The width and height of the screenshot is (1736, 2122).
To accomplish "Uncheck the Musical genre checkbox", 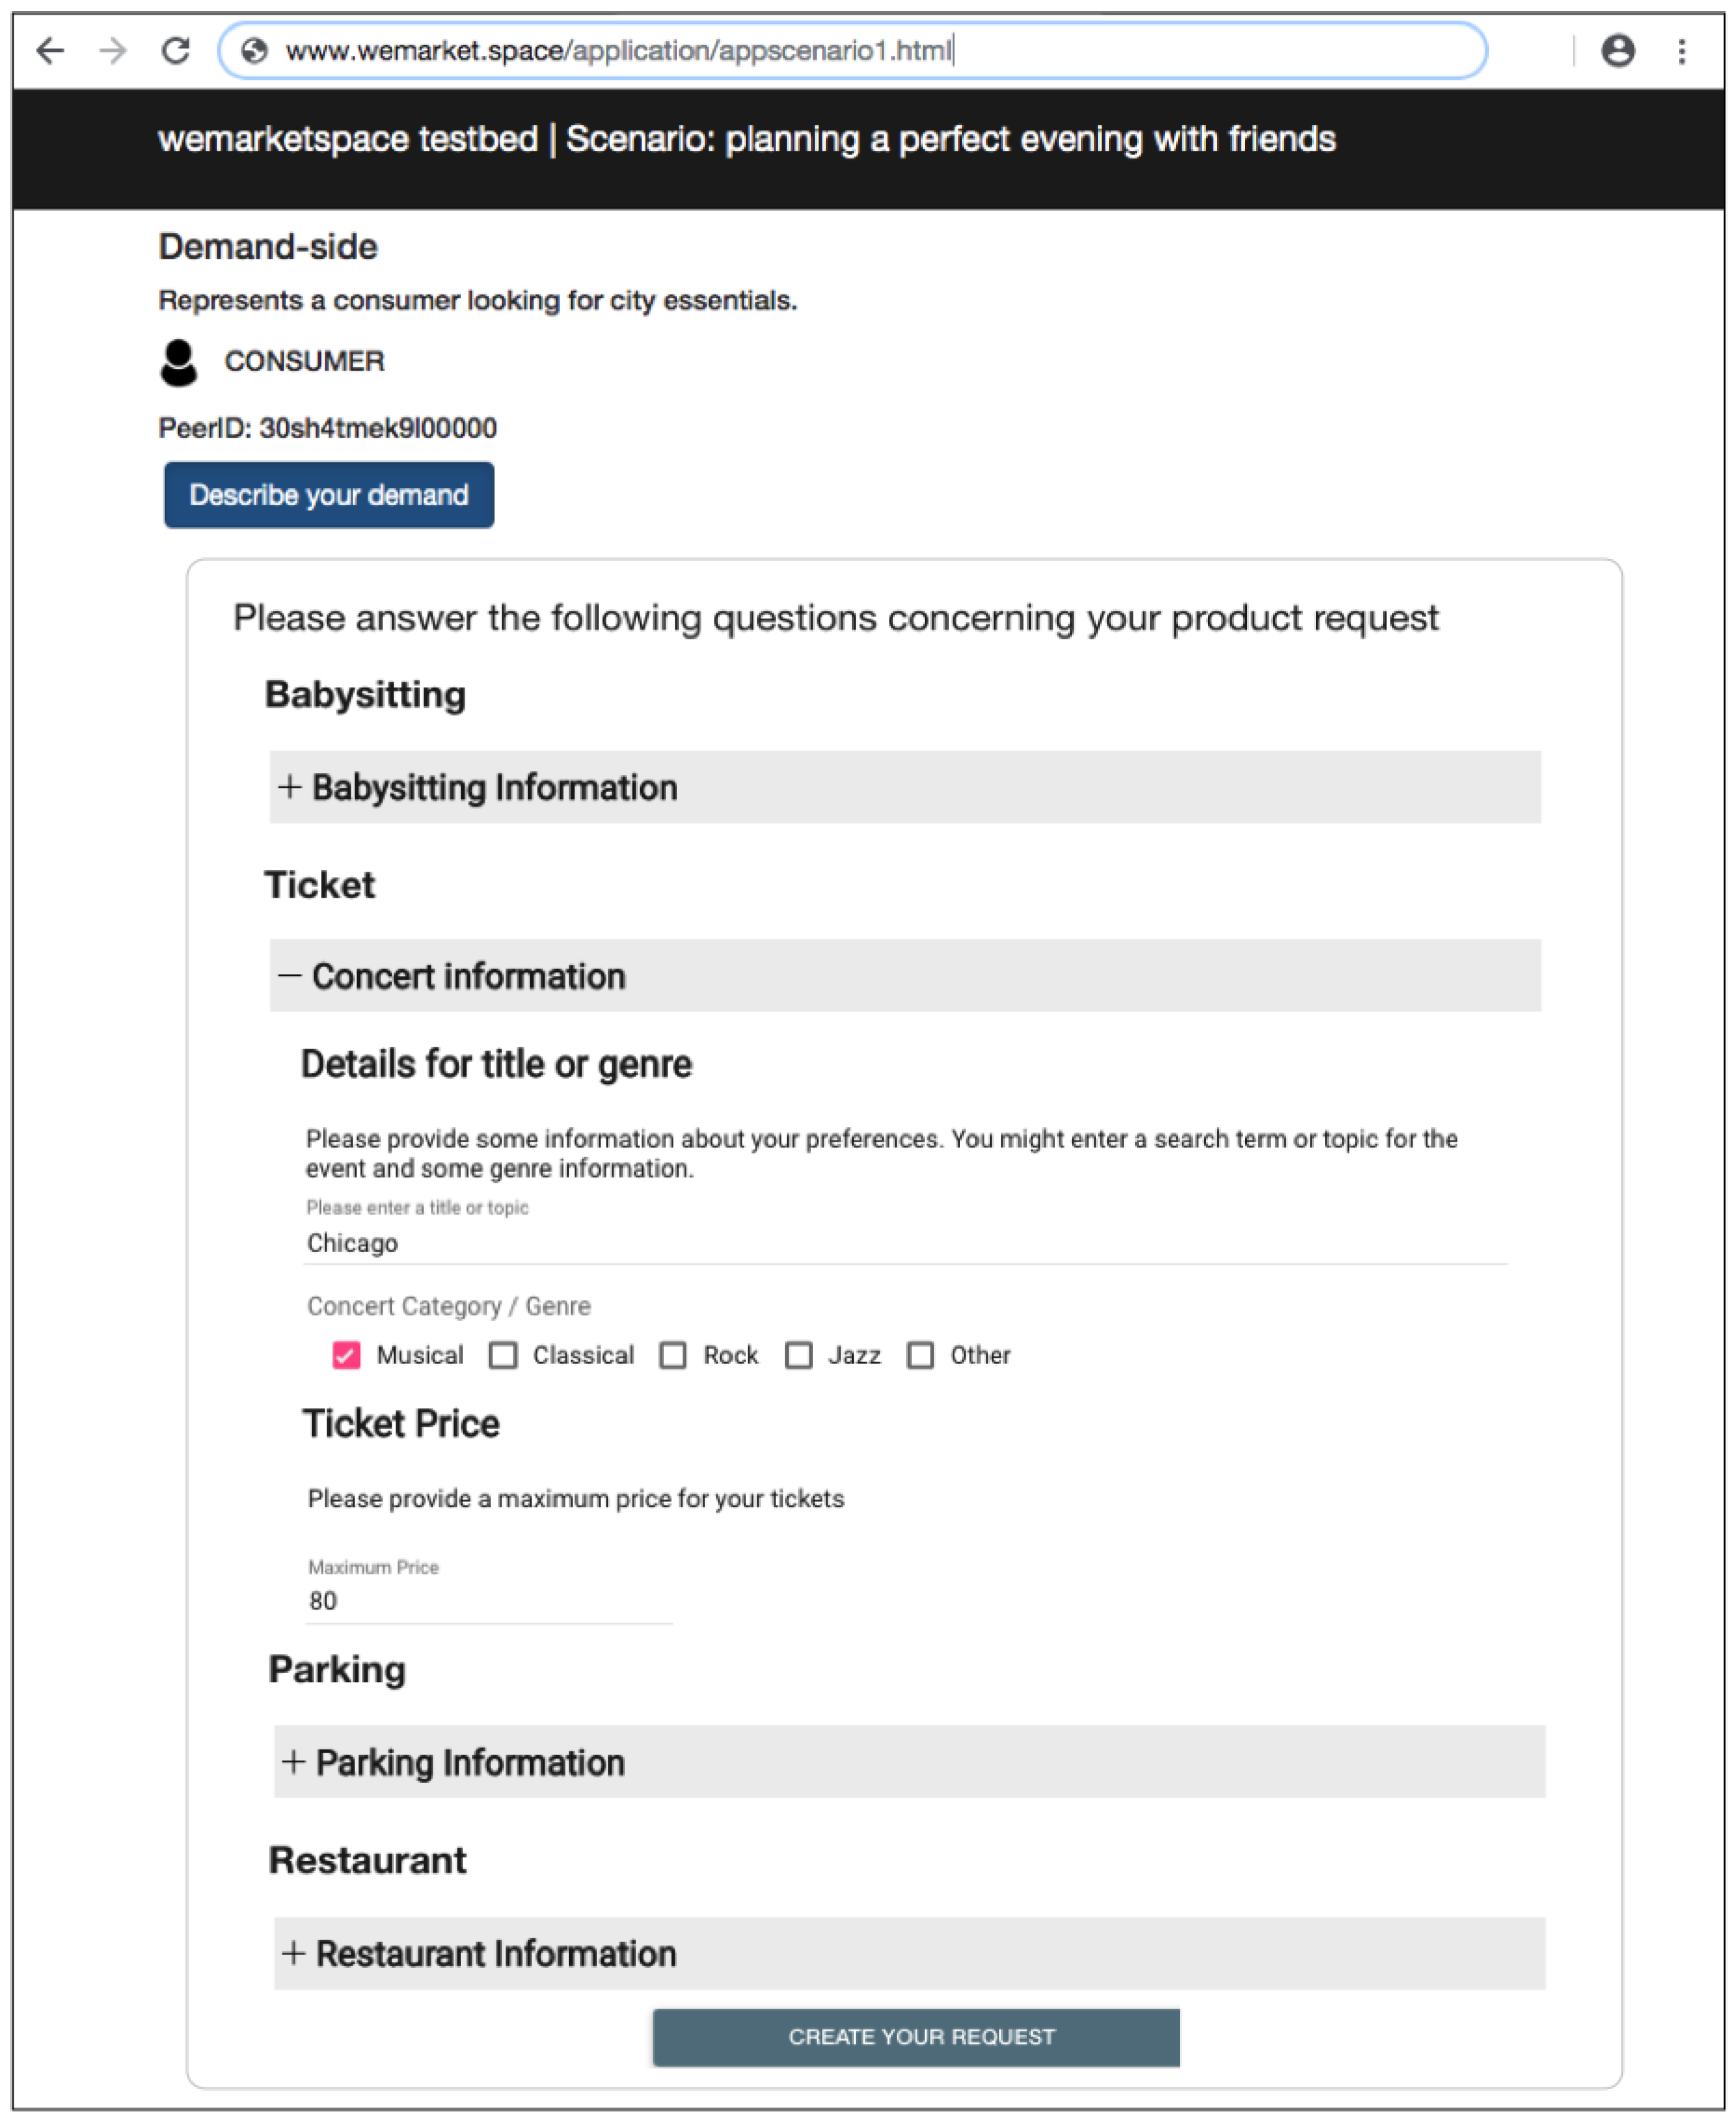I will 346,1355.
